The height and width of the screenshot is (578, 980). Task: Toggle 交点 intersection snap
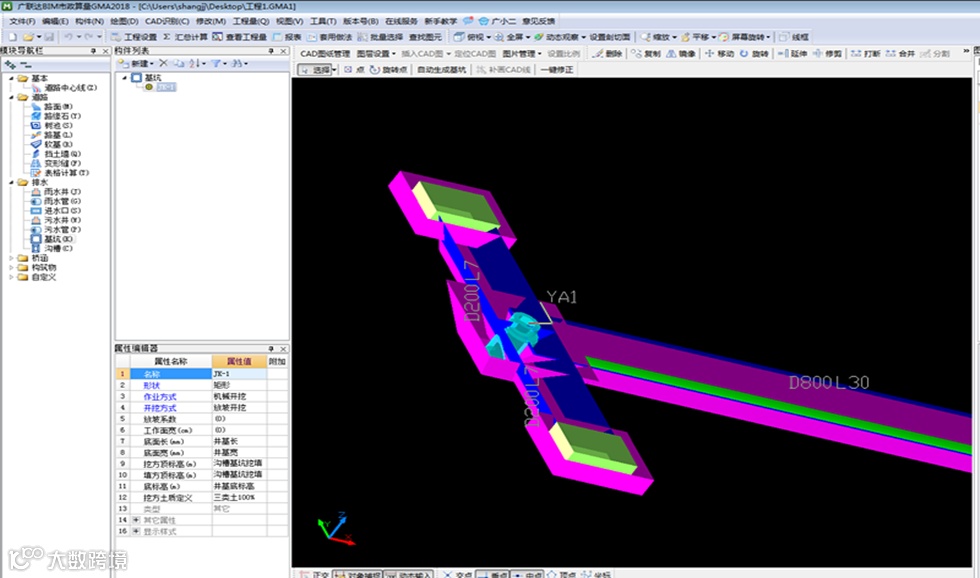tap(457, 574)
